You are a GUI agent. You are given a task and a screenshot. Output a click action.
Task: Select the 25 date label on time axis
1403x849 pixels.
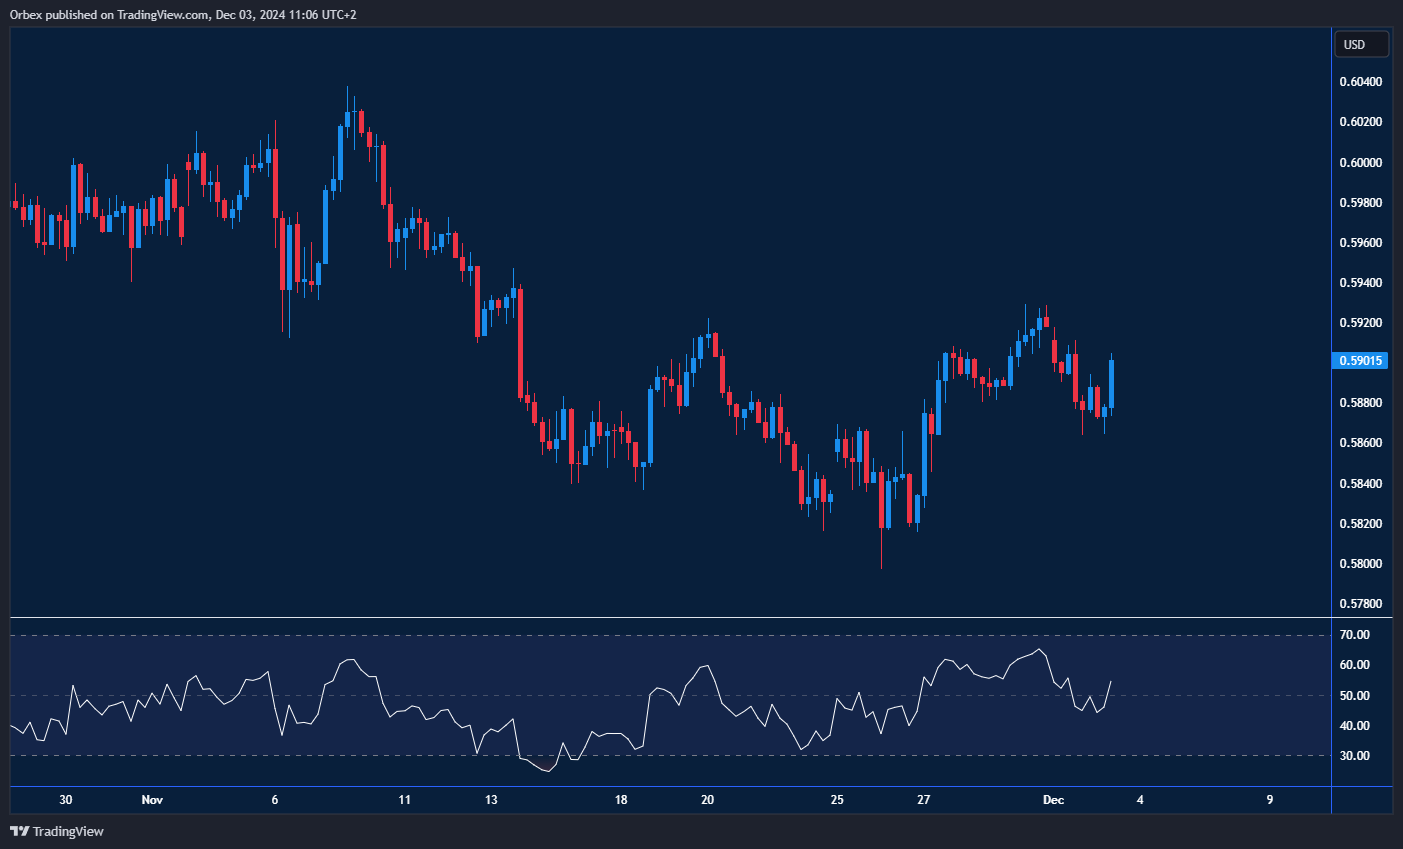[837, 800]
